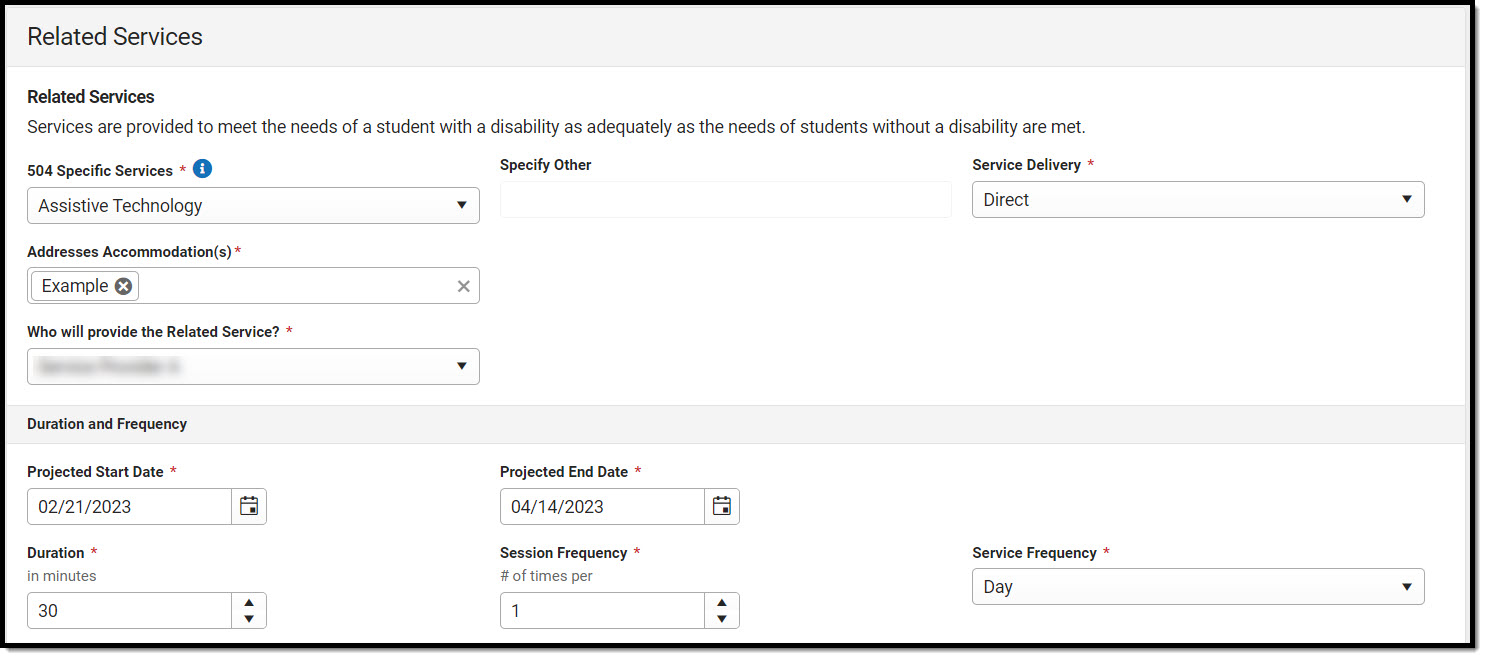Click into the Projected End Date field
The width and height of the screenshot is (1485, 658).
(x=602, y=507)
